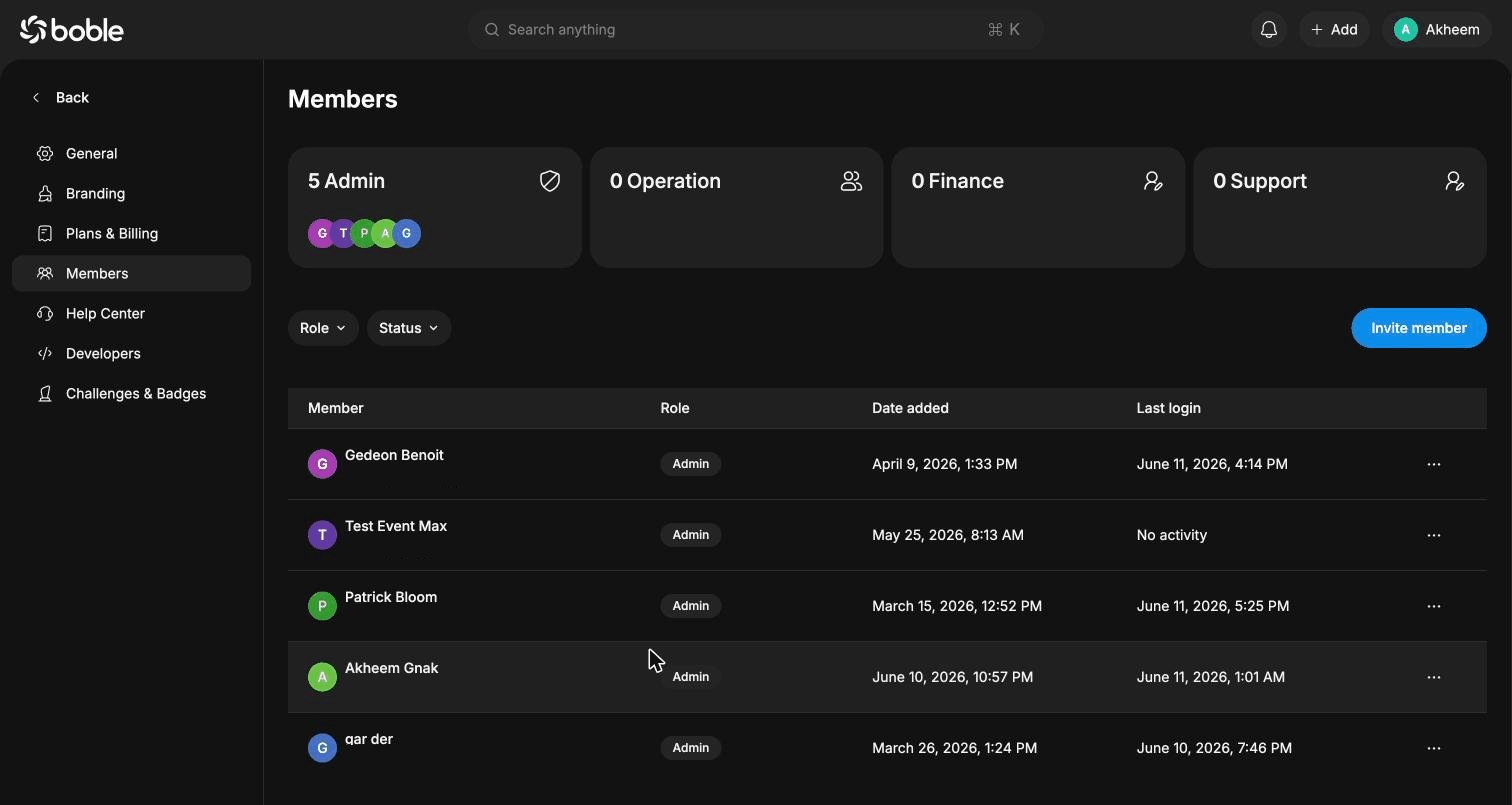This screenshot has width=1512, height=805.
Task: Click Patrick Bloom's P avatar in table
Action: tap(322, 606)
